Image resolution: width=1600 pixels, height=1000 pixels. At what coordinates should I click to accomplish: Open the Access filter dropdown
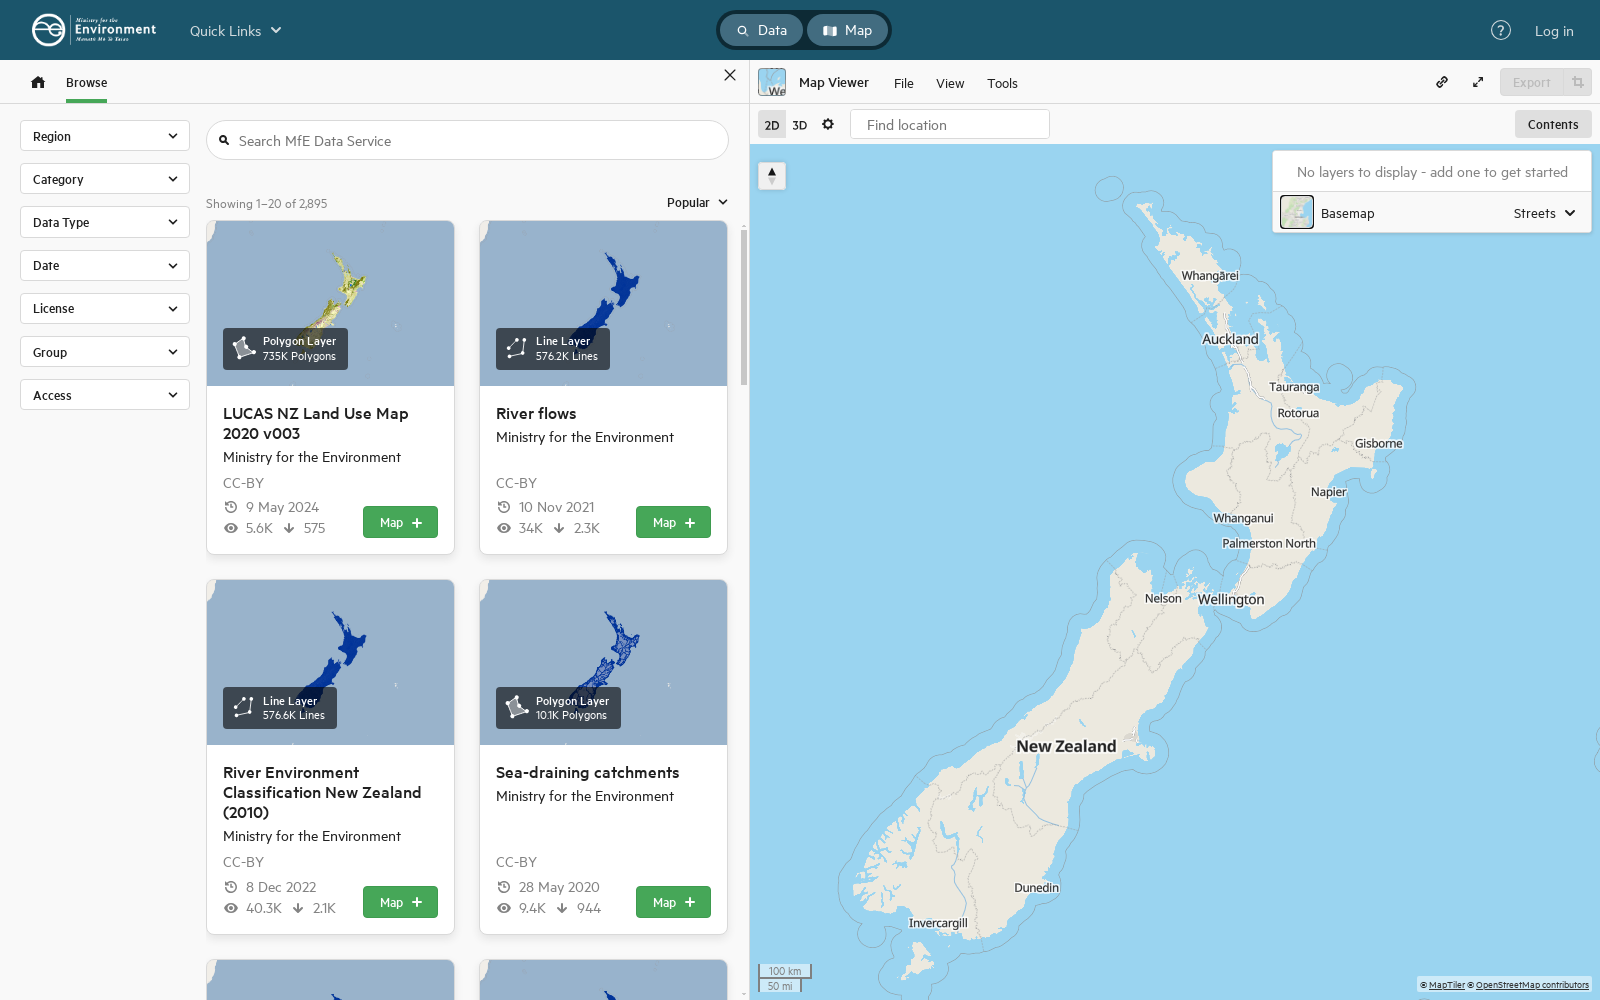point(105,395)
